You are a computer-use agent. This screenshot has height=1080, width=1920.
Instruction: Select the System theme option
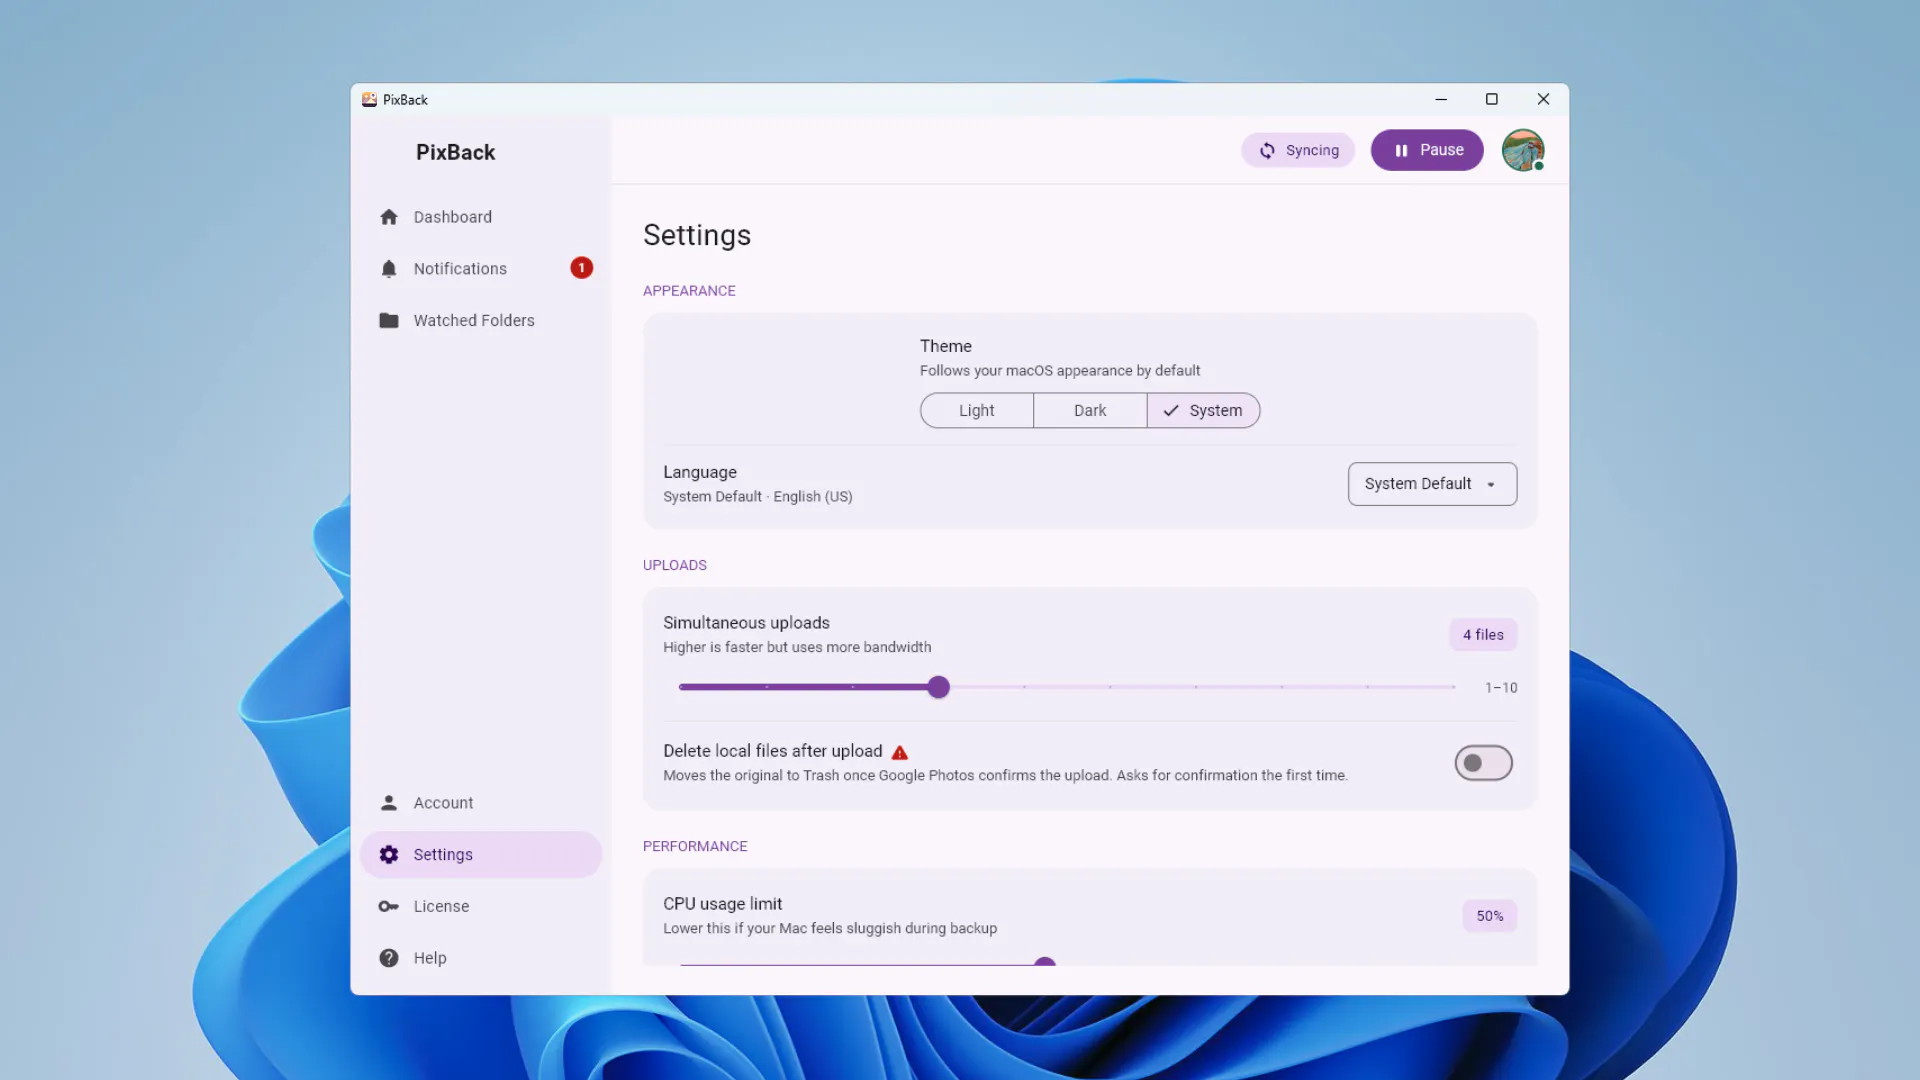(x=1203, y=410)
